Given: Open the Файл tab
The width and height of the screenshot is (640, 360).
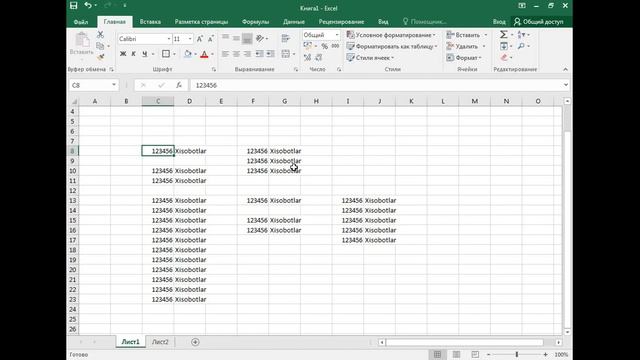Looking at the screenshot, I should point(81,22).
